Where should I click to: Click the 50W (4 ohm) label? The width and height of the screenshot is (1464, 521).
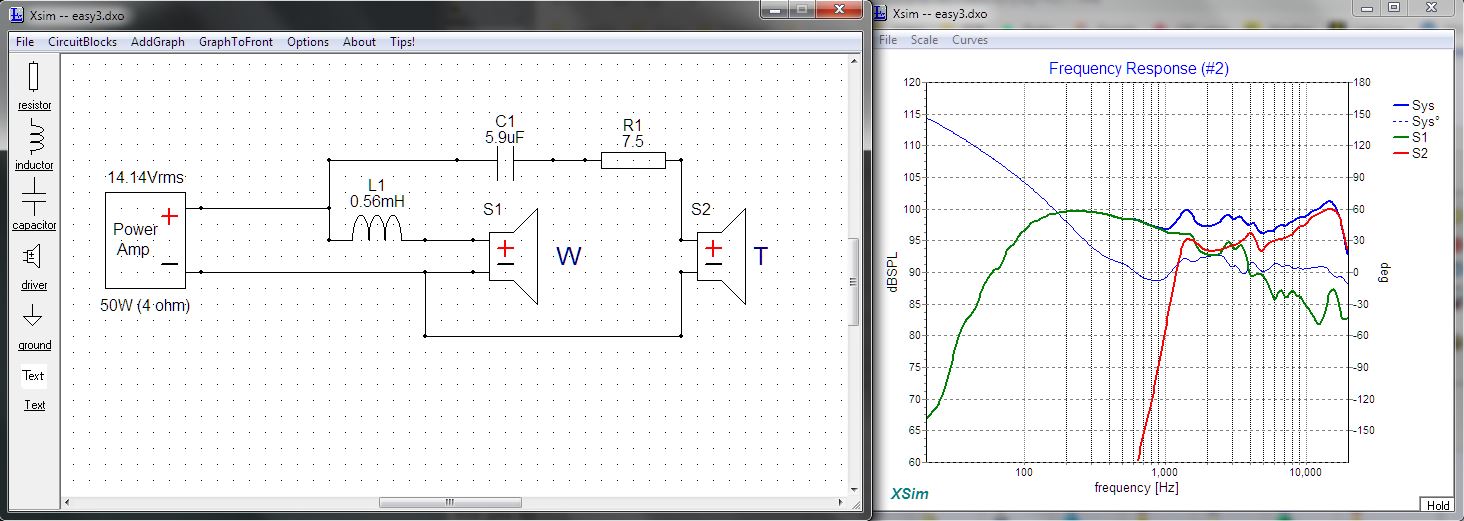pyautogui.click(x=146, y=304)
